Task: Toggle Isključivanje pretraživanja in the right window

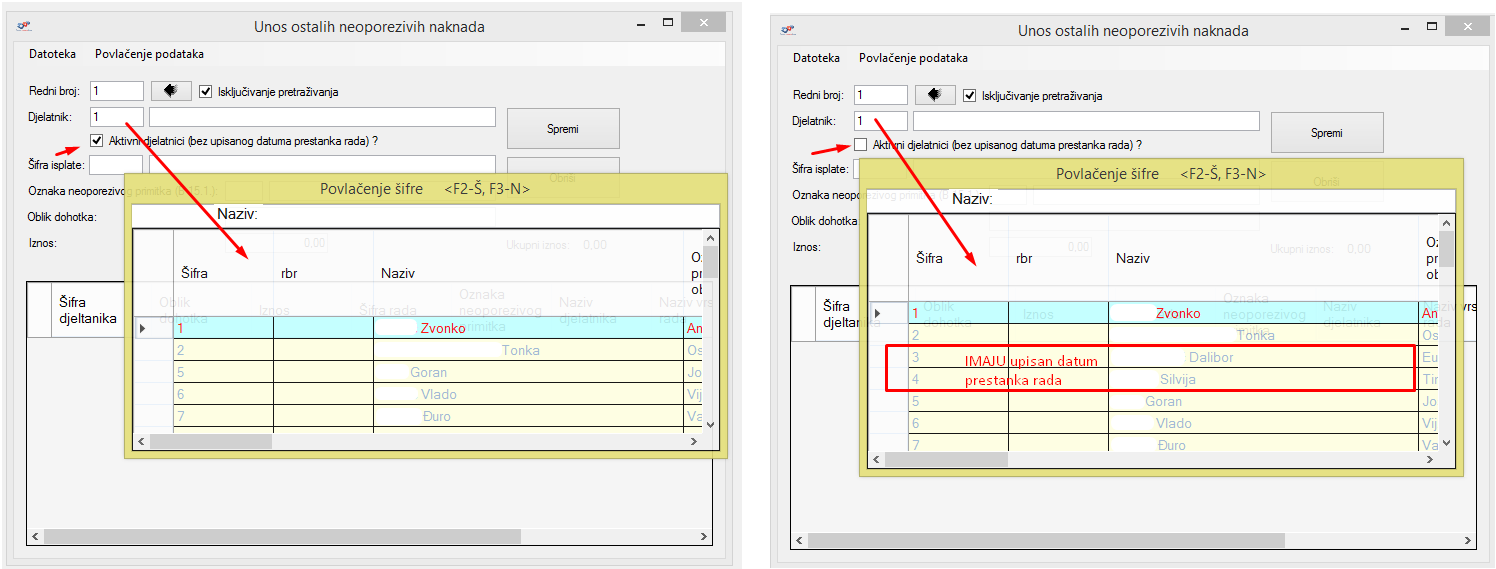Action: pyautogui.click(x=969, y=96)
